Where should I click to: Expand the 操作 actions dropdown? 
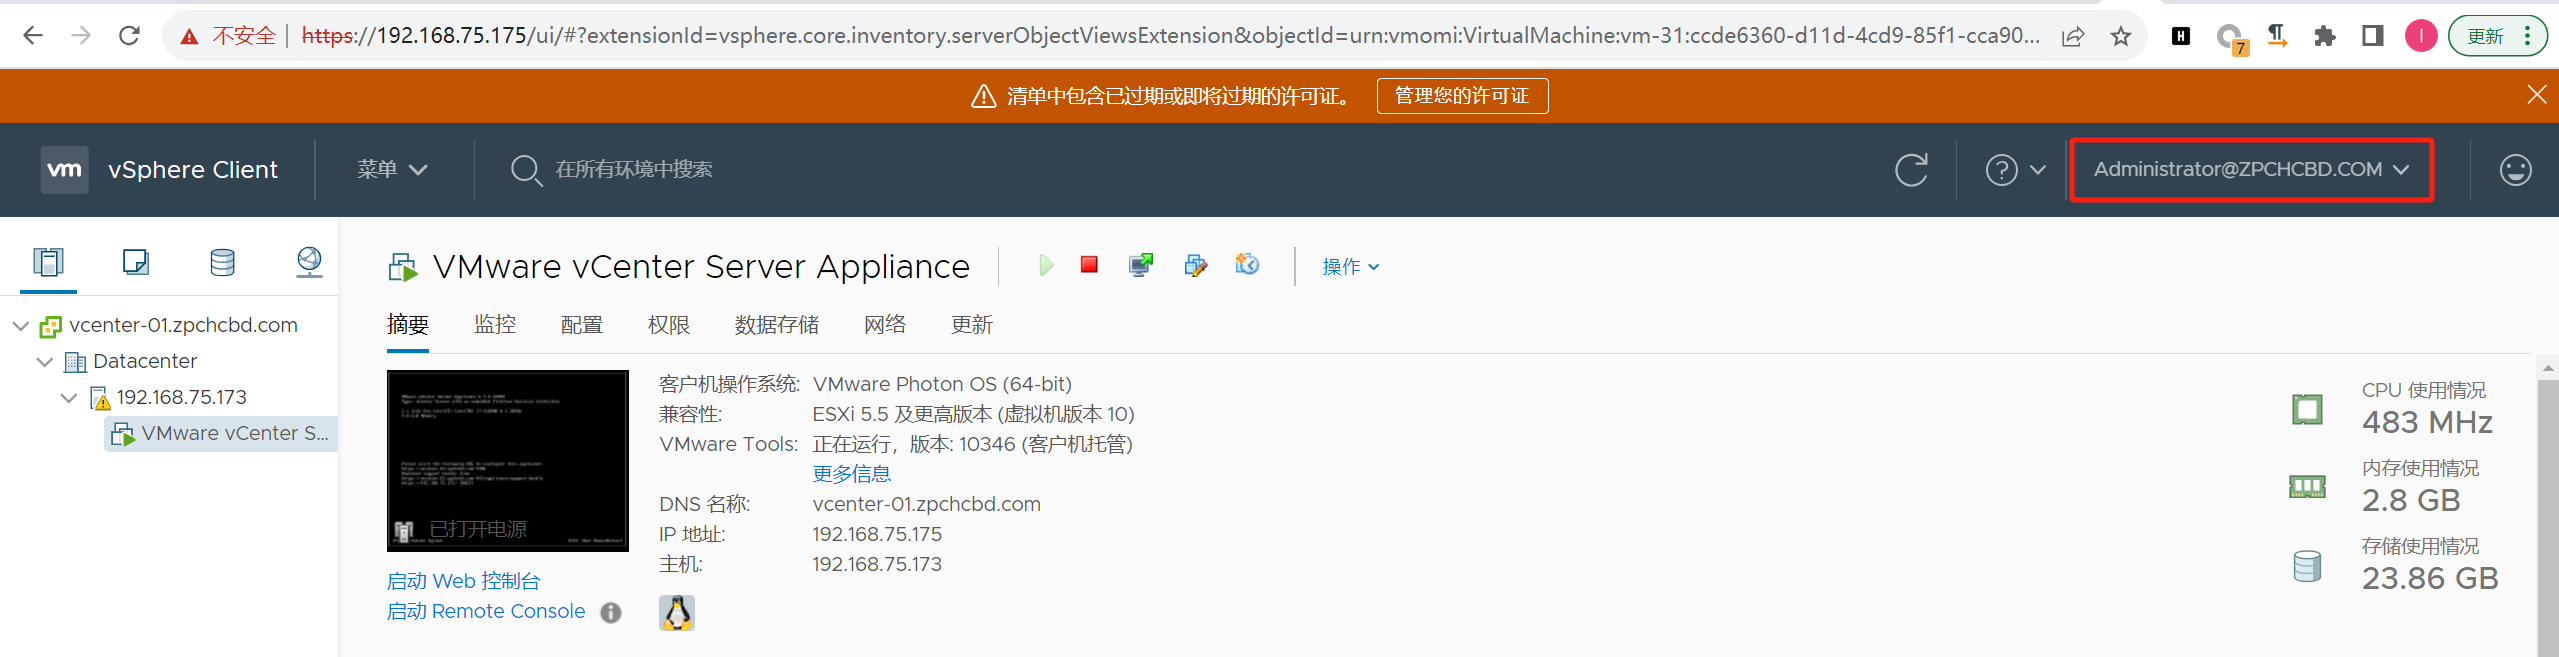coord(1350,267)
